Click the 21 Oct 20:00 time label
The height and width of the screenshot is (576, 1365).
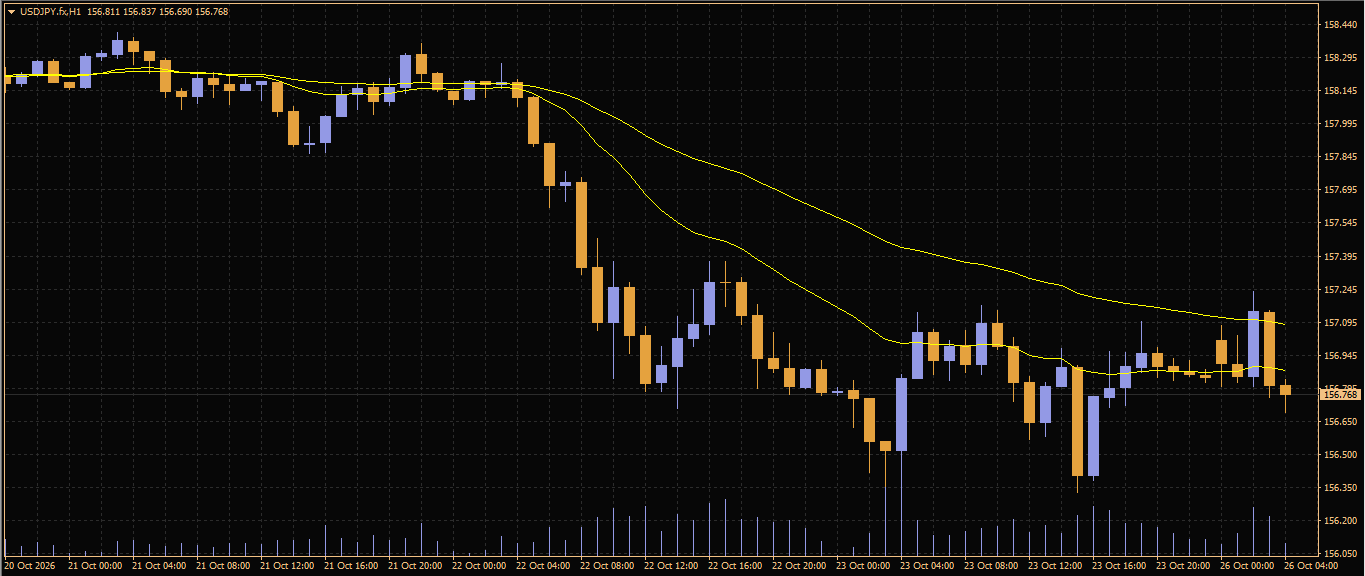pos(415,566)
